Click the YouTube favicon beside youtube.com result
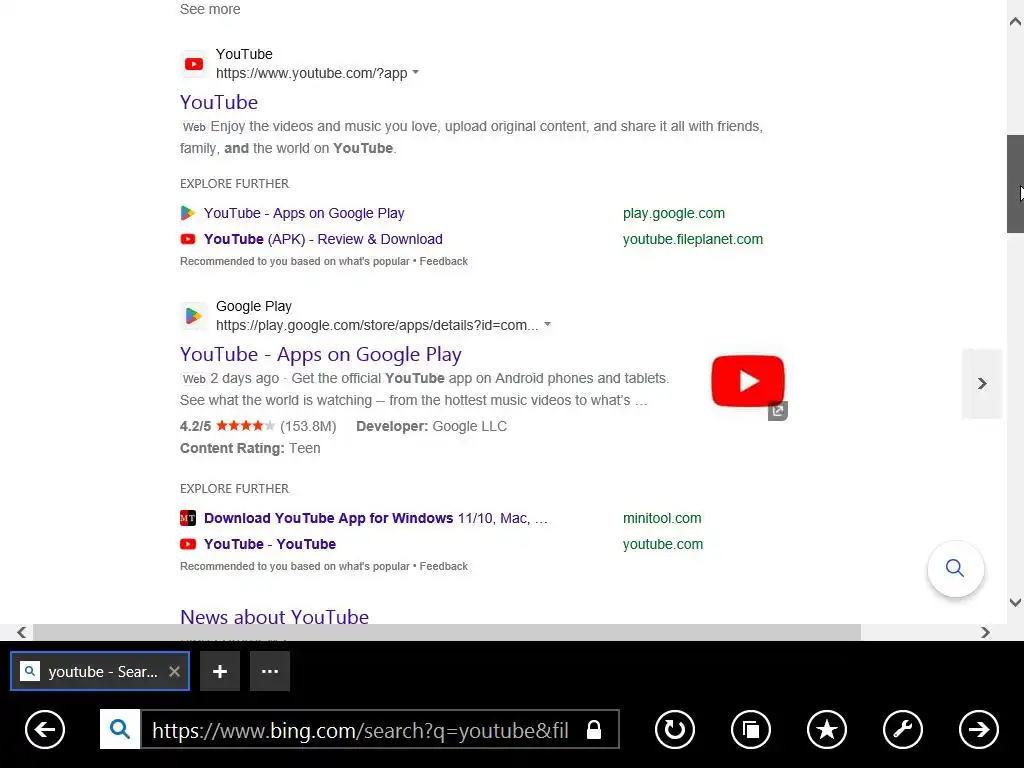The width and height of the screenshot is (1024, 768). (x=194, y=64)
